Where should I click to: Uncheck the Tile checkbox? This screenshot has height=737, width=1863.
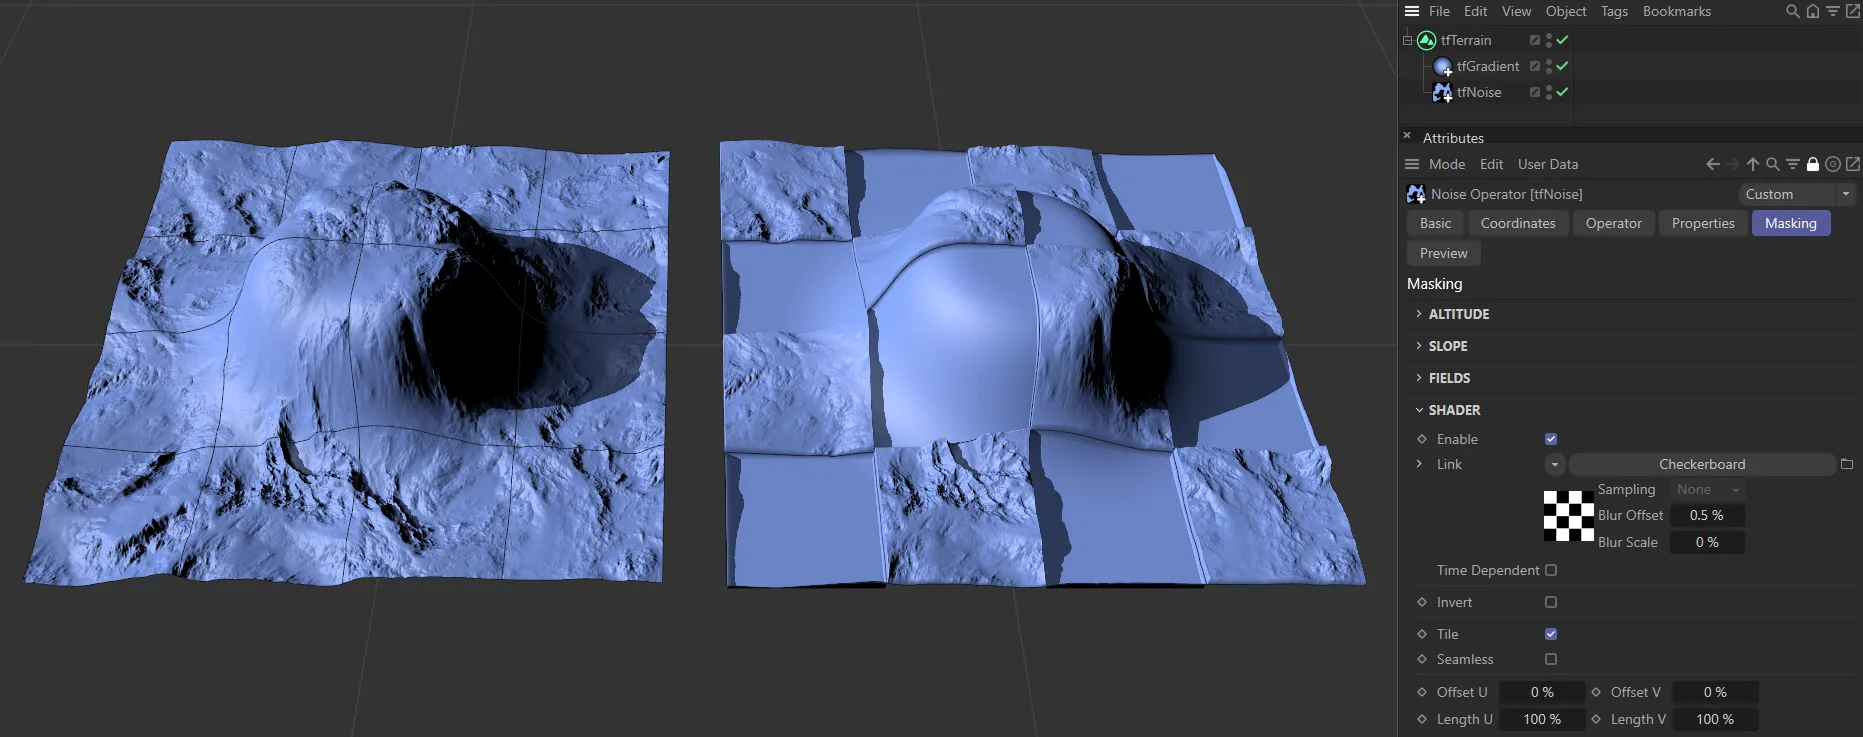pyautogui.click(x=1551, y=634)
